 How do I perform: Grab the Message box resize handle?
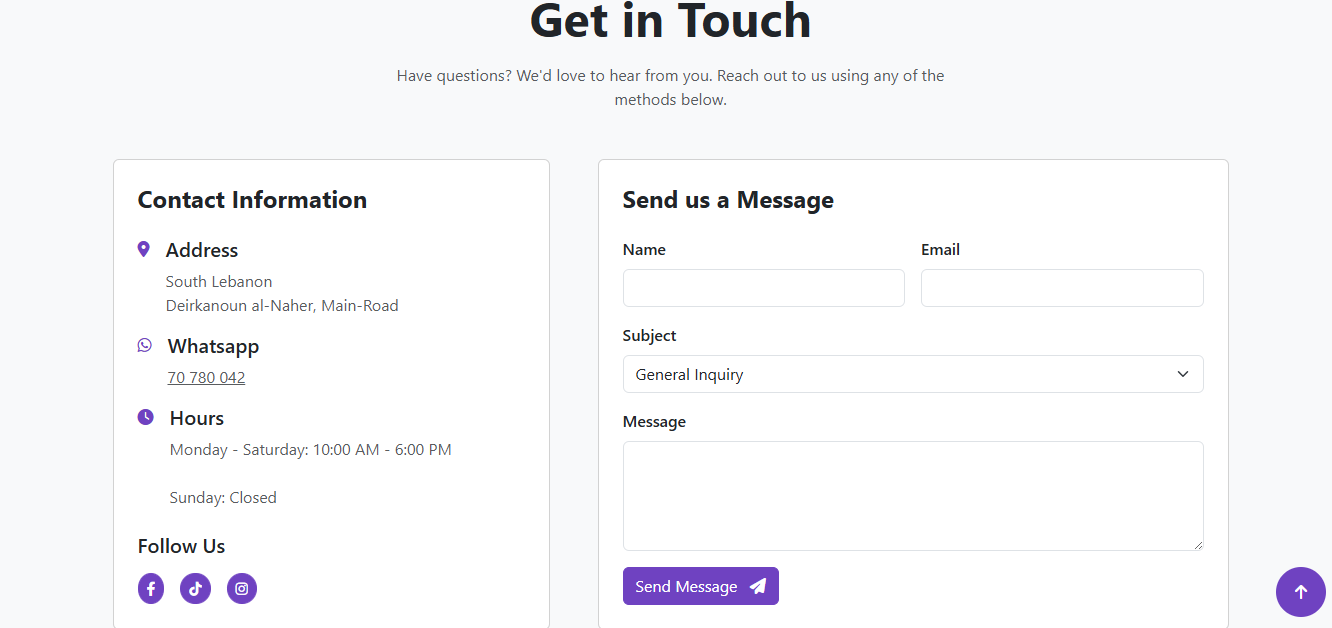pyautogui.click(x=1197, y=544)
